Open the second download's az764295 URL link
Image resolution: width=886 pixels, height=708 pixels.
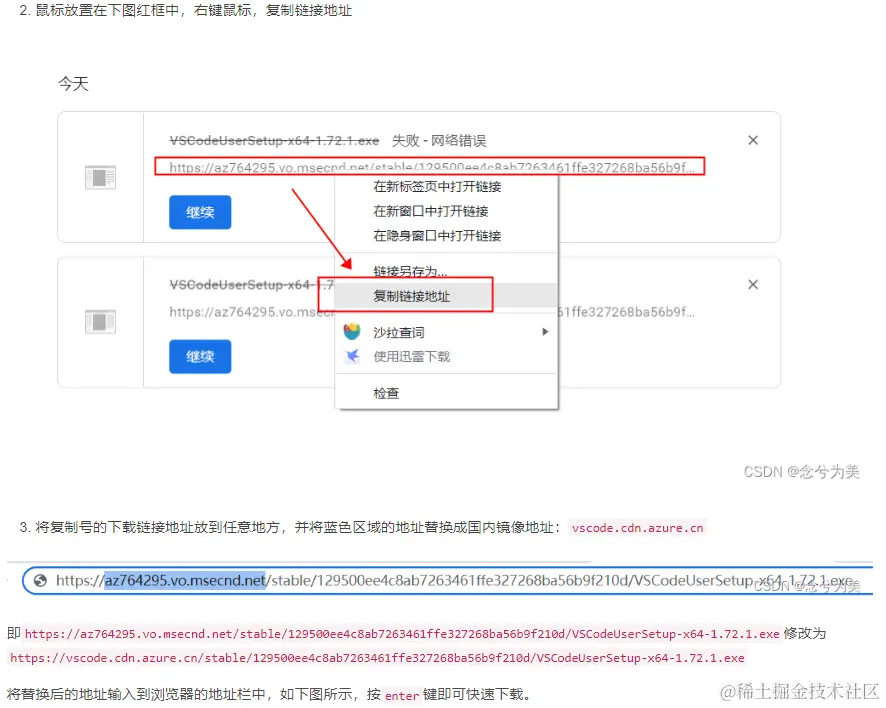point(251,312)
